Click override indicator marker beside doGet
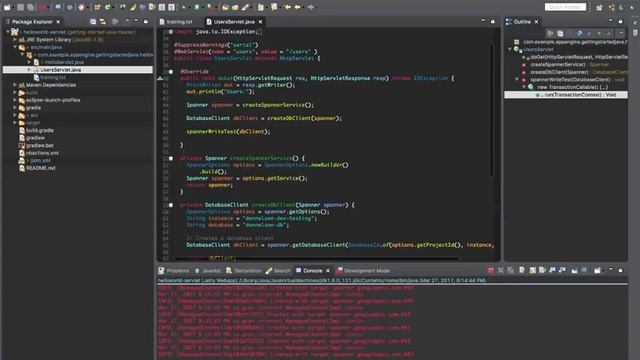Screen dimensions: 640x360 coord(160,78)
